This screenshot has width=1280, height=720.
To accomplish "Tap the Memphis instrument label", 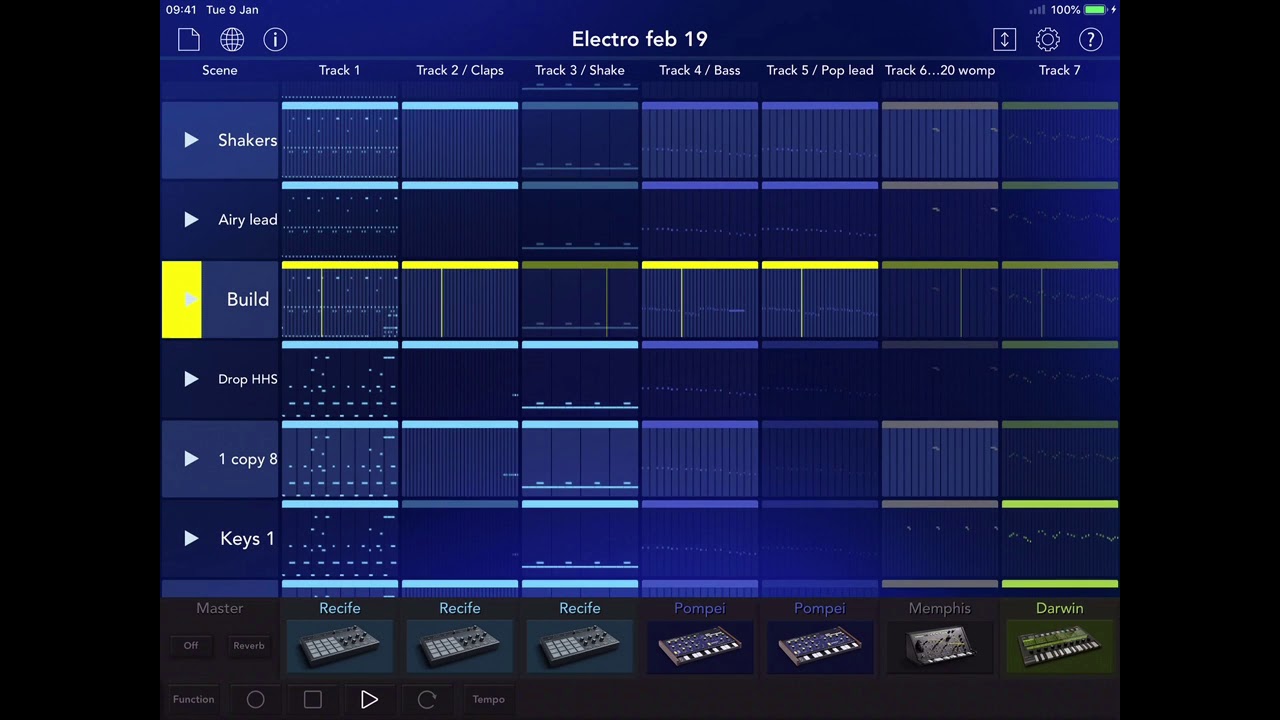I will pos(940,608).
